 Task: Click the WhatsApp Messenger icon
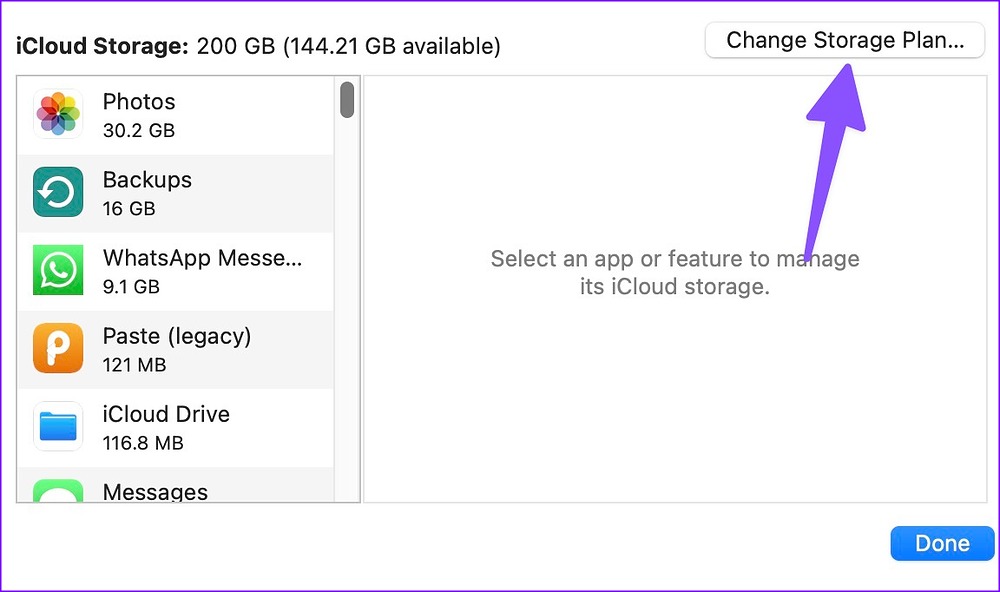(58, 270)
